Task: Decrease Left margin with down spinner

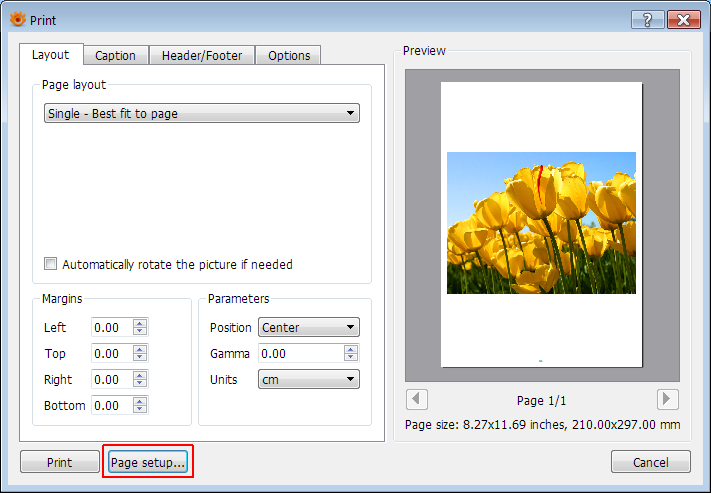Action: (x=140, y=331)
